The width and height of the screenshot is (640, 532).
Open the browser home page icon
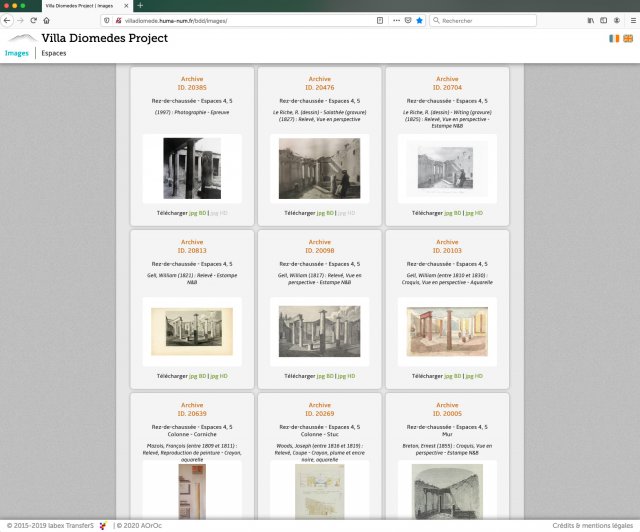click(47, 20)
